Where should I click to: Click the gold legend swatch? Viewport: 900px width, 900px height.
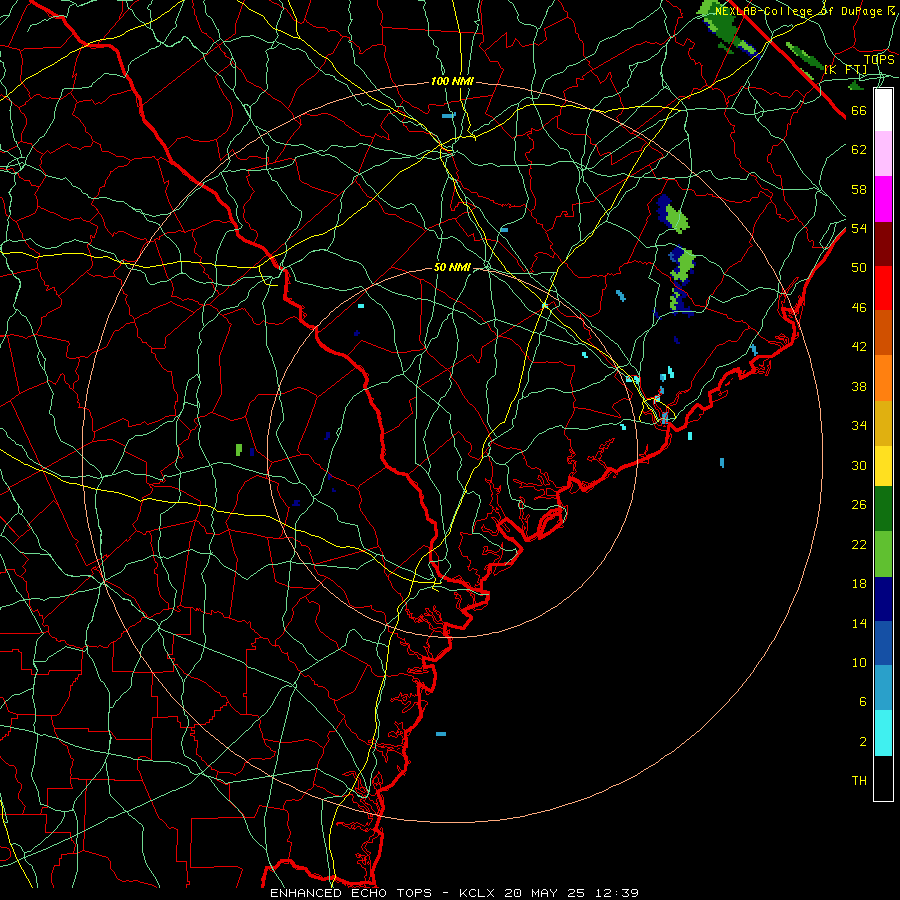click(x=883, y=423)
